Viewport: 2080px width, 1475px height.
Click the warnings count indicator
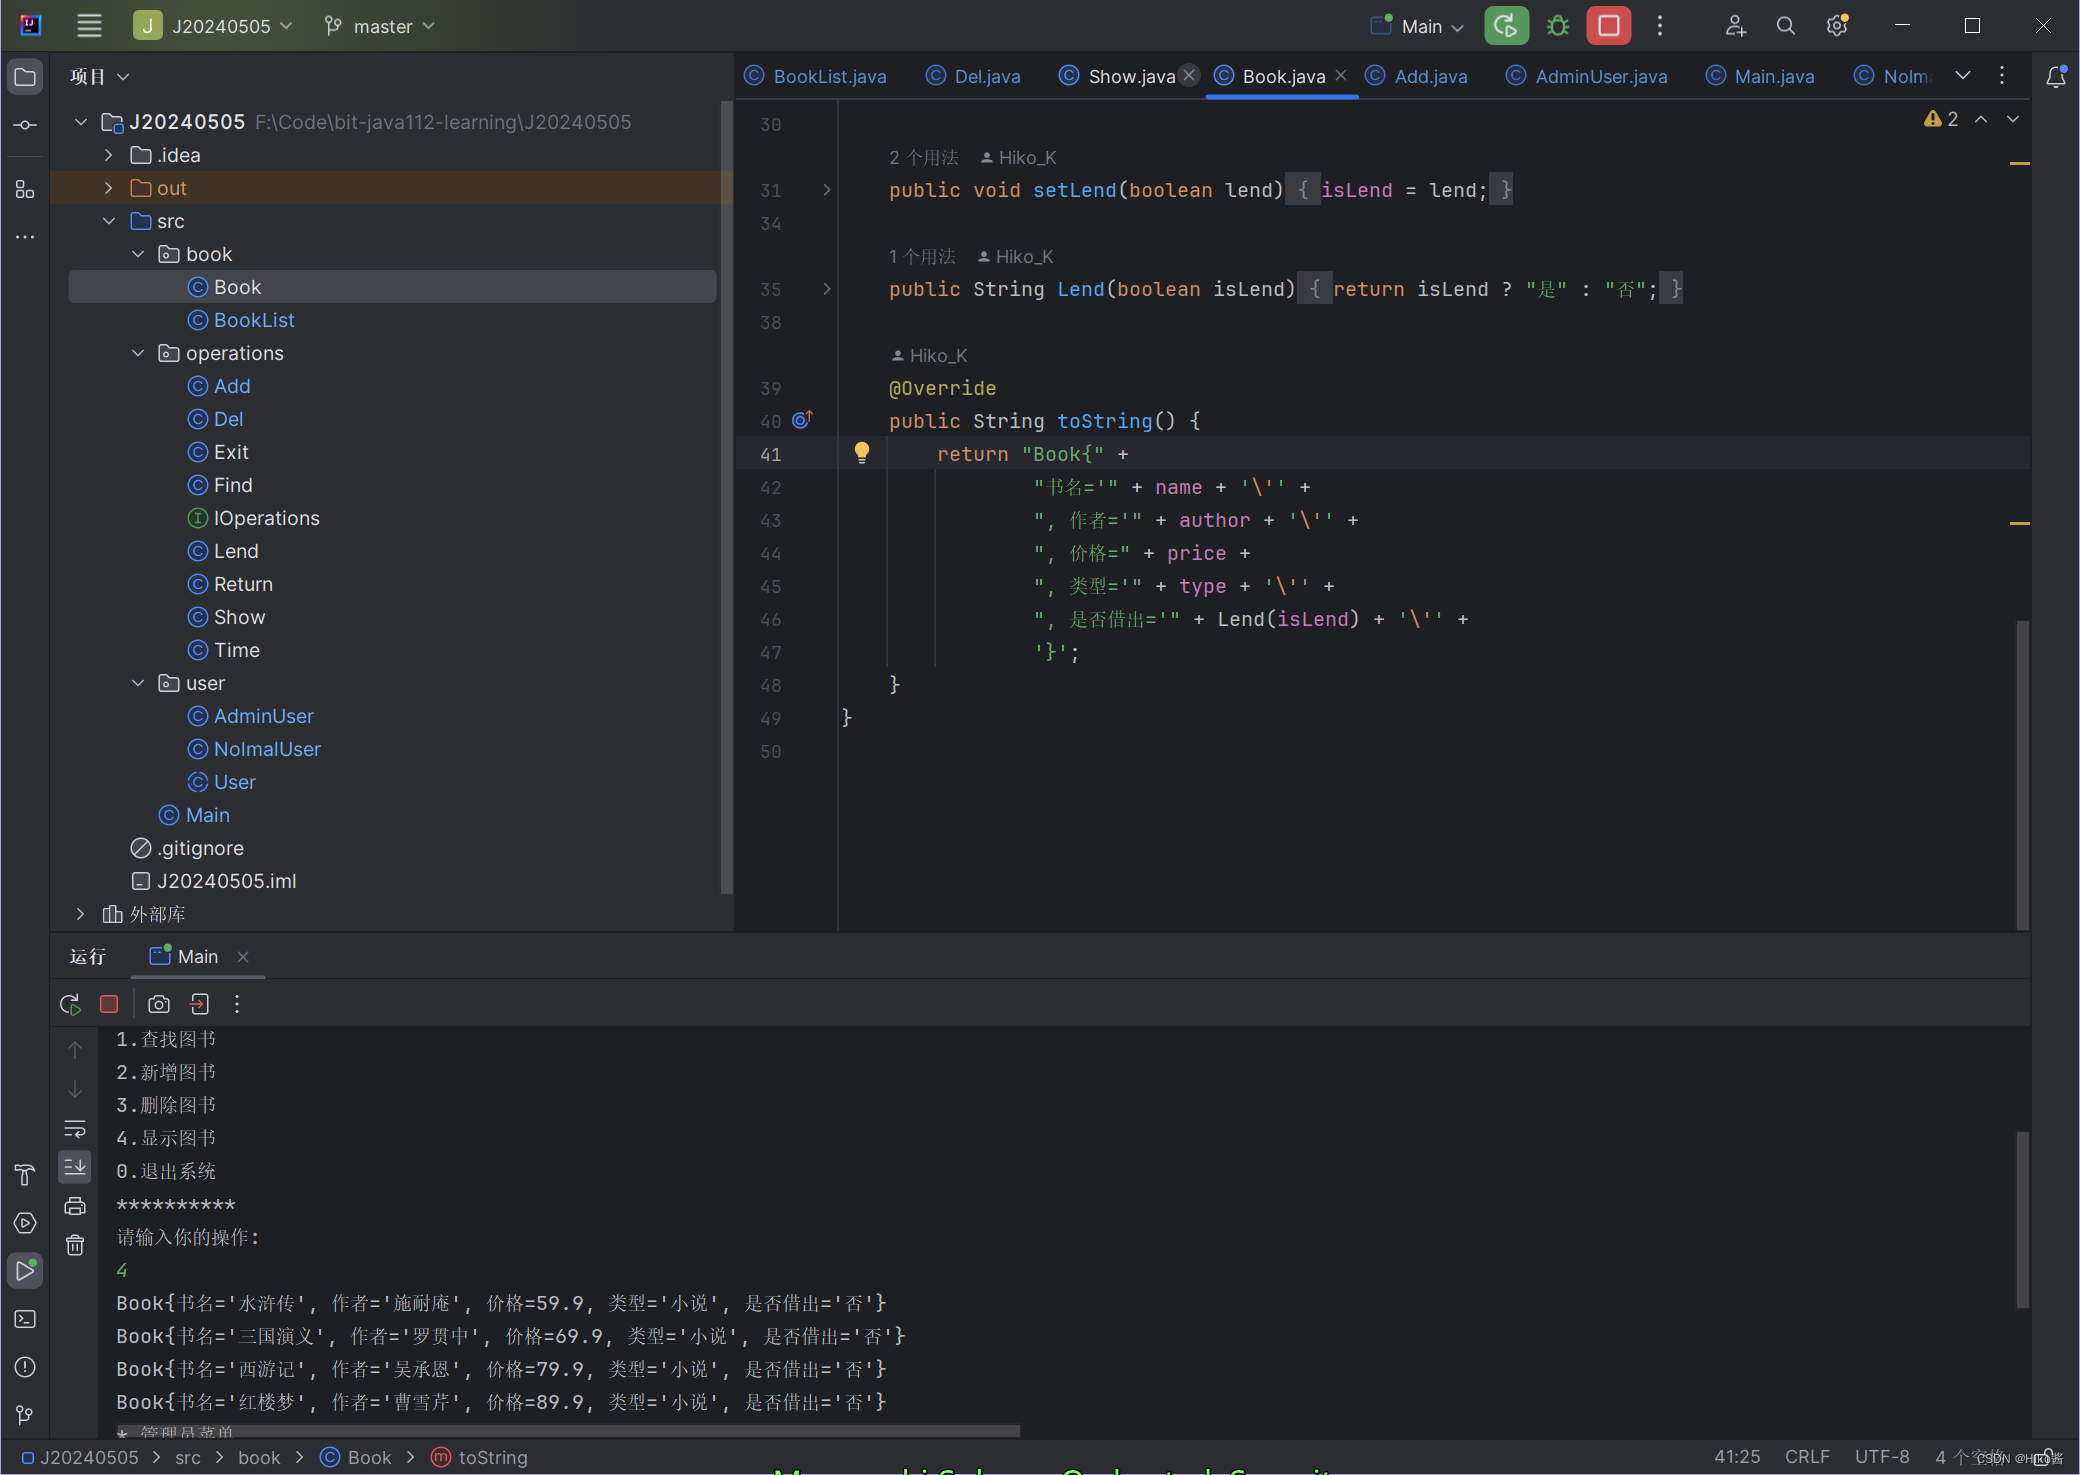click(x=1941, y=119)
